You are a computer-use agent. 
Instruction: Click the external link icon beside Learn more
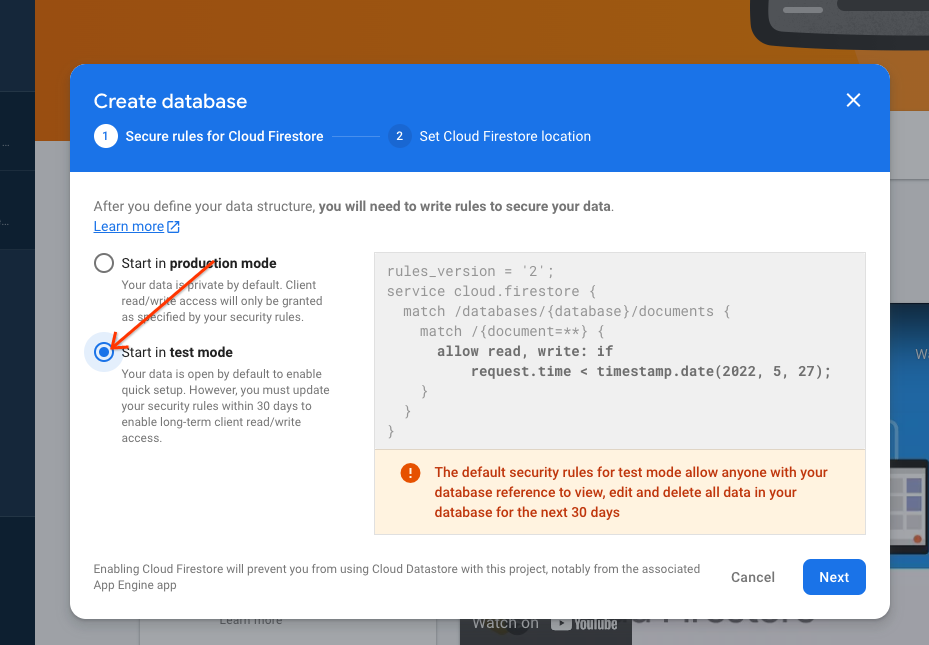174,227
